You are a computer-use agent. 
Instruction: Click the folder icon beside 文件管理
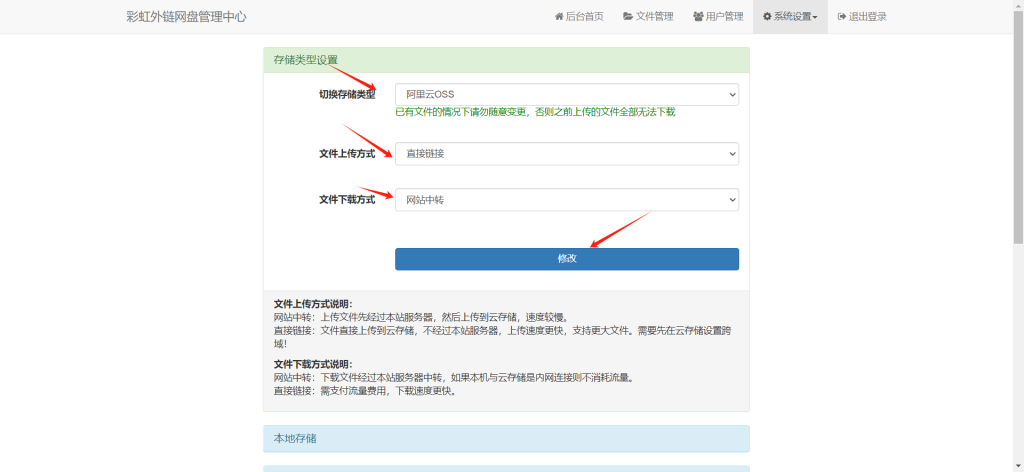point(628,17)
